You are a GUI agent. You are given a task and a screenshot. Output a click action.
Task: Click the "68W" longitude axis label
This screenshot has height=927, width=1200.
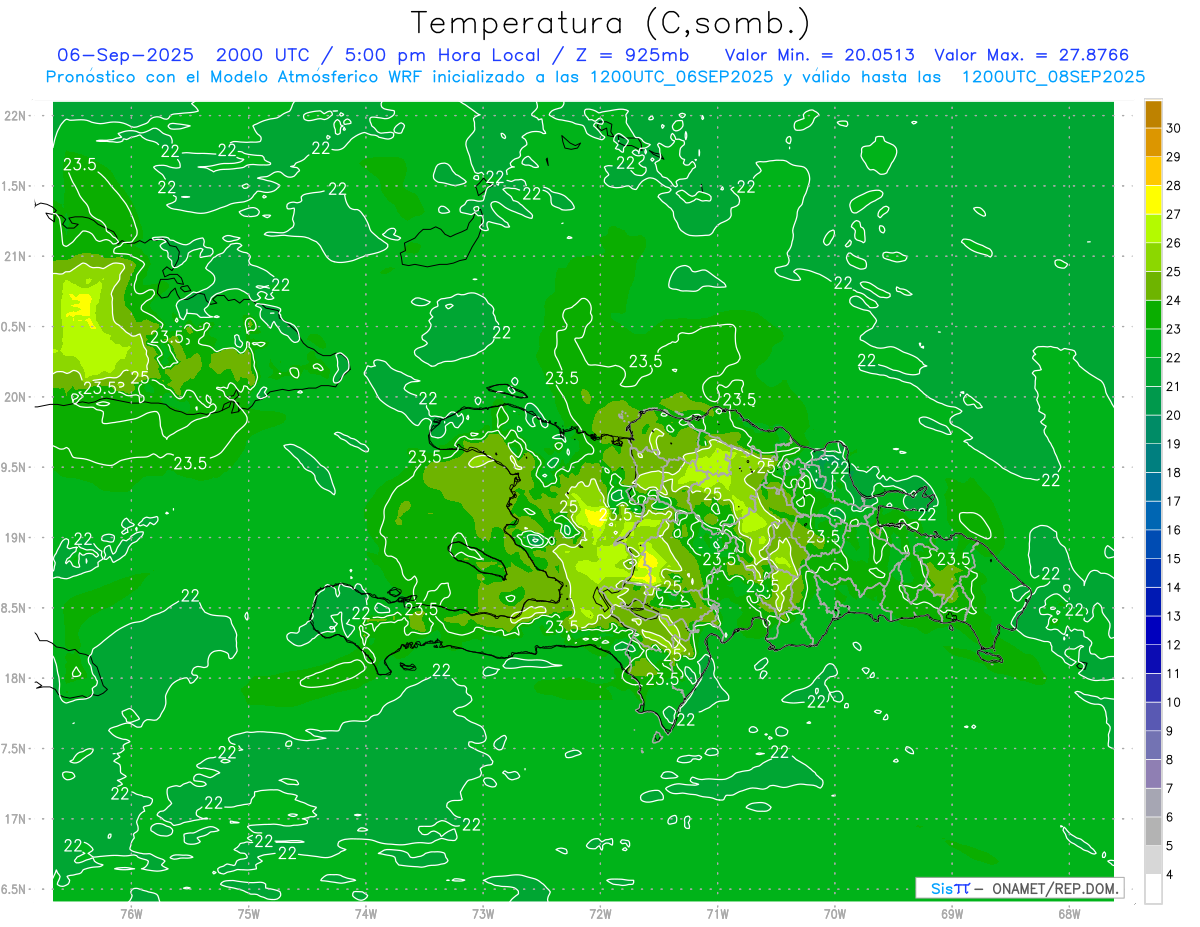pyautogui.click(x=1069, y=913)
